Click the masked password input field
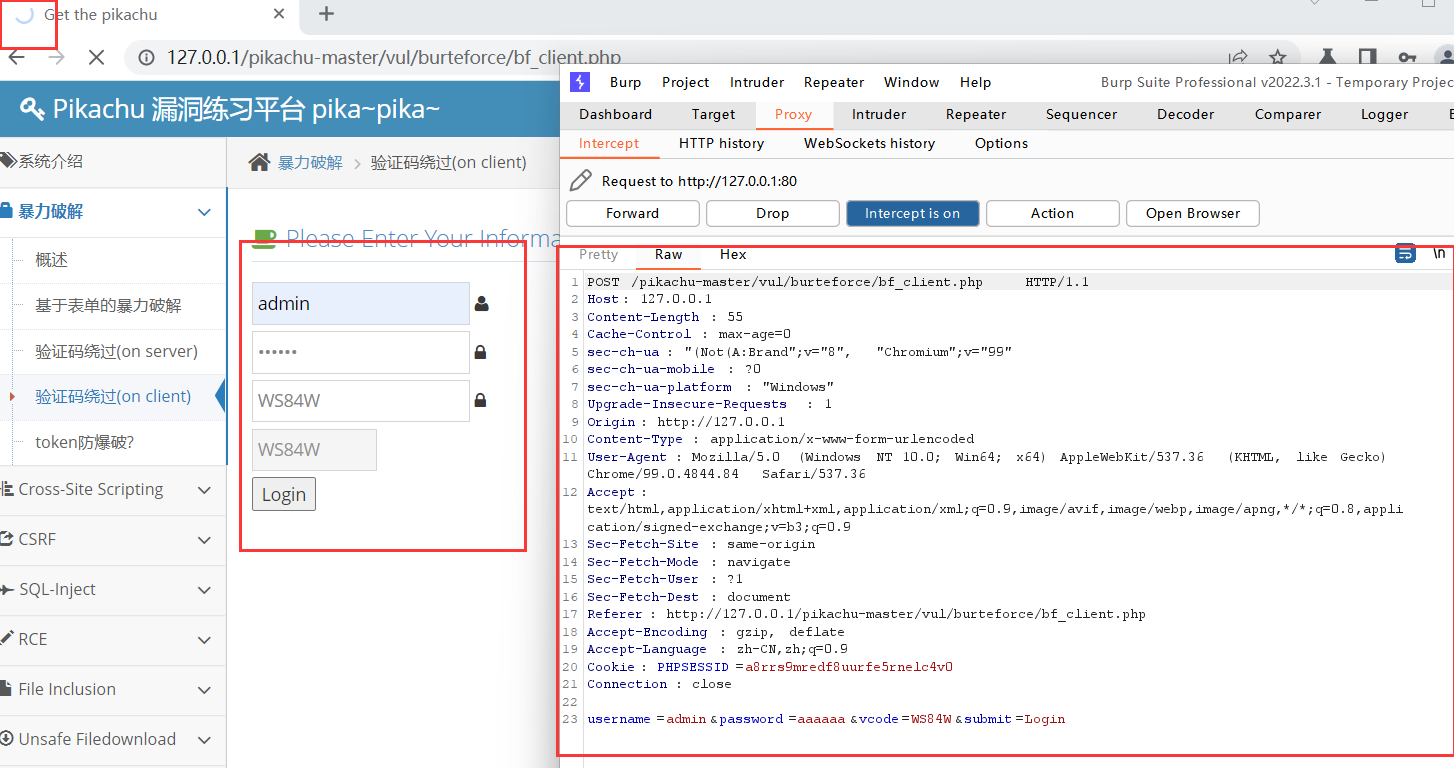 [x=361, y=352]
